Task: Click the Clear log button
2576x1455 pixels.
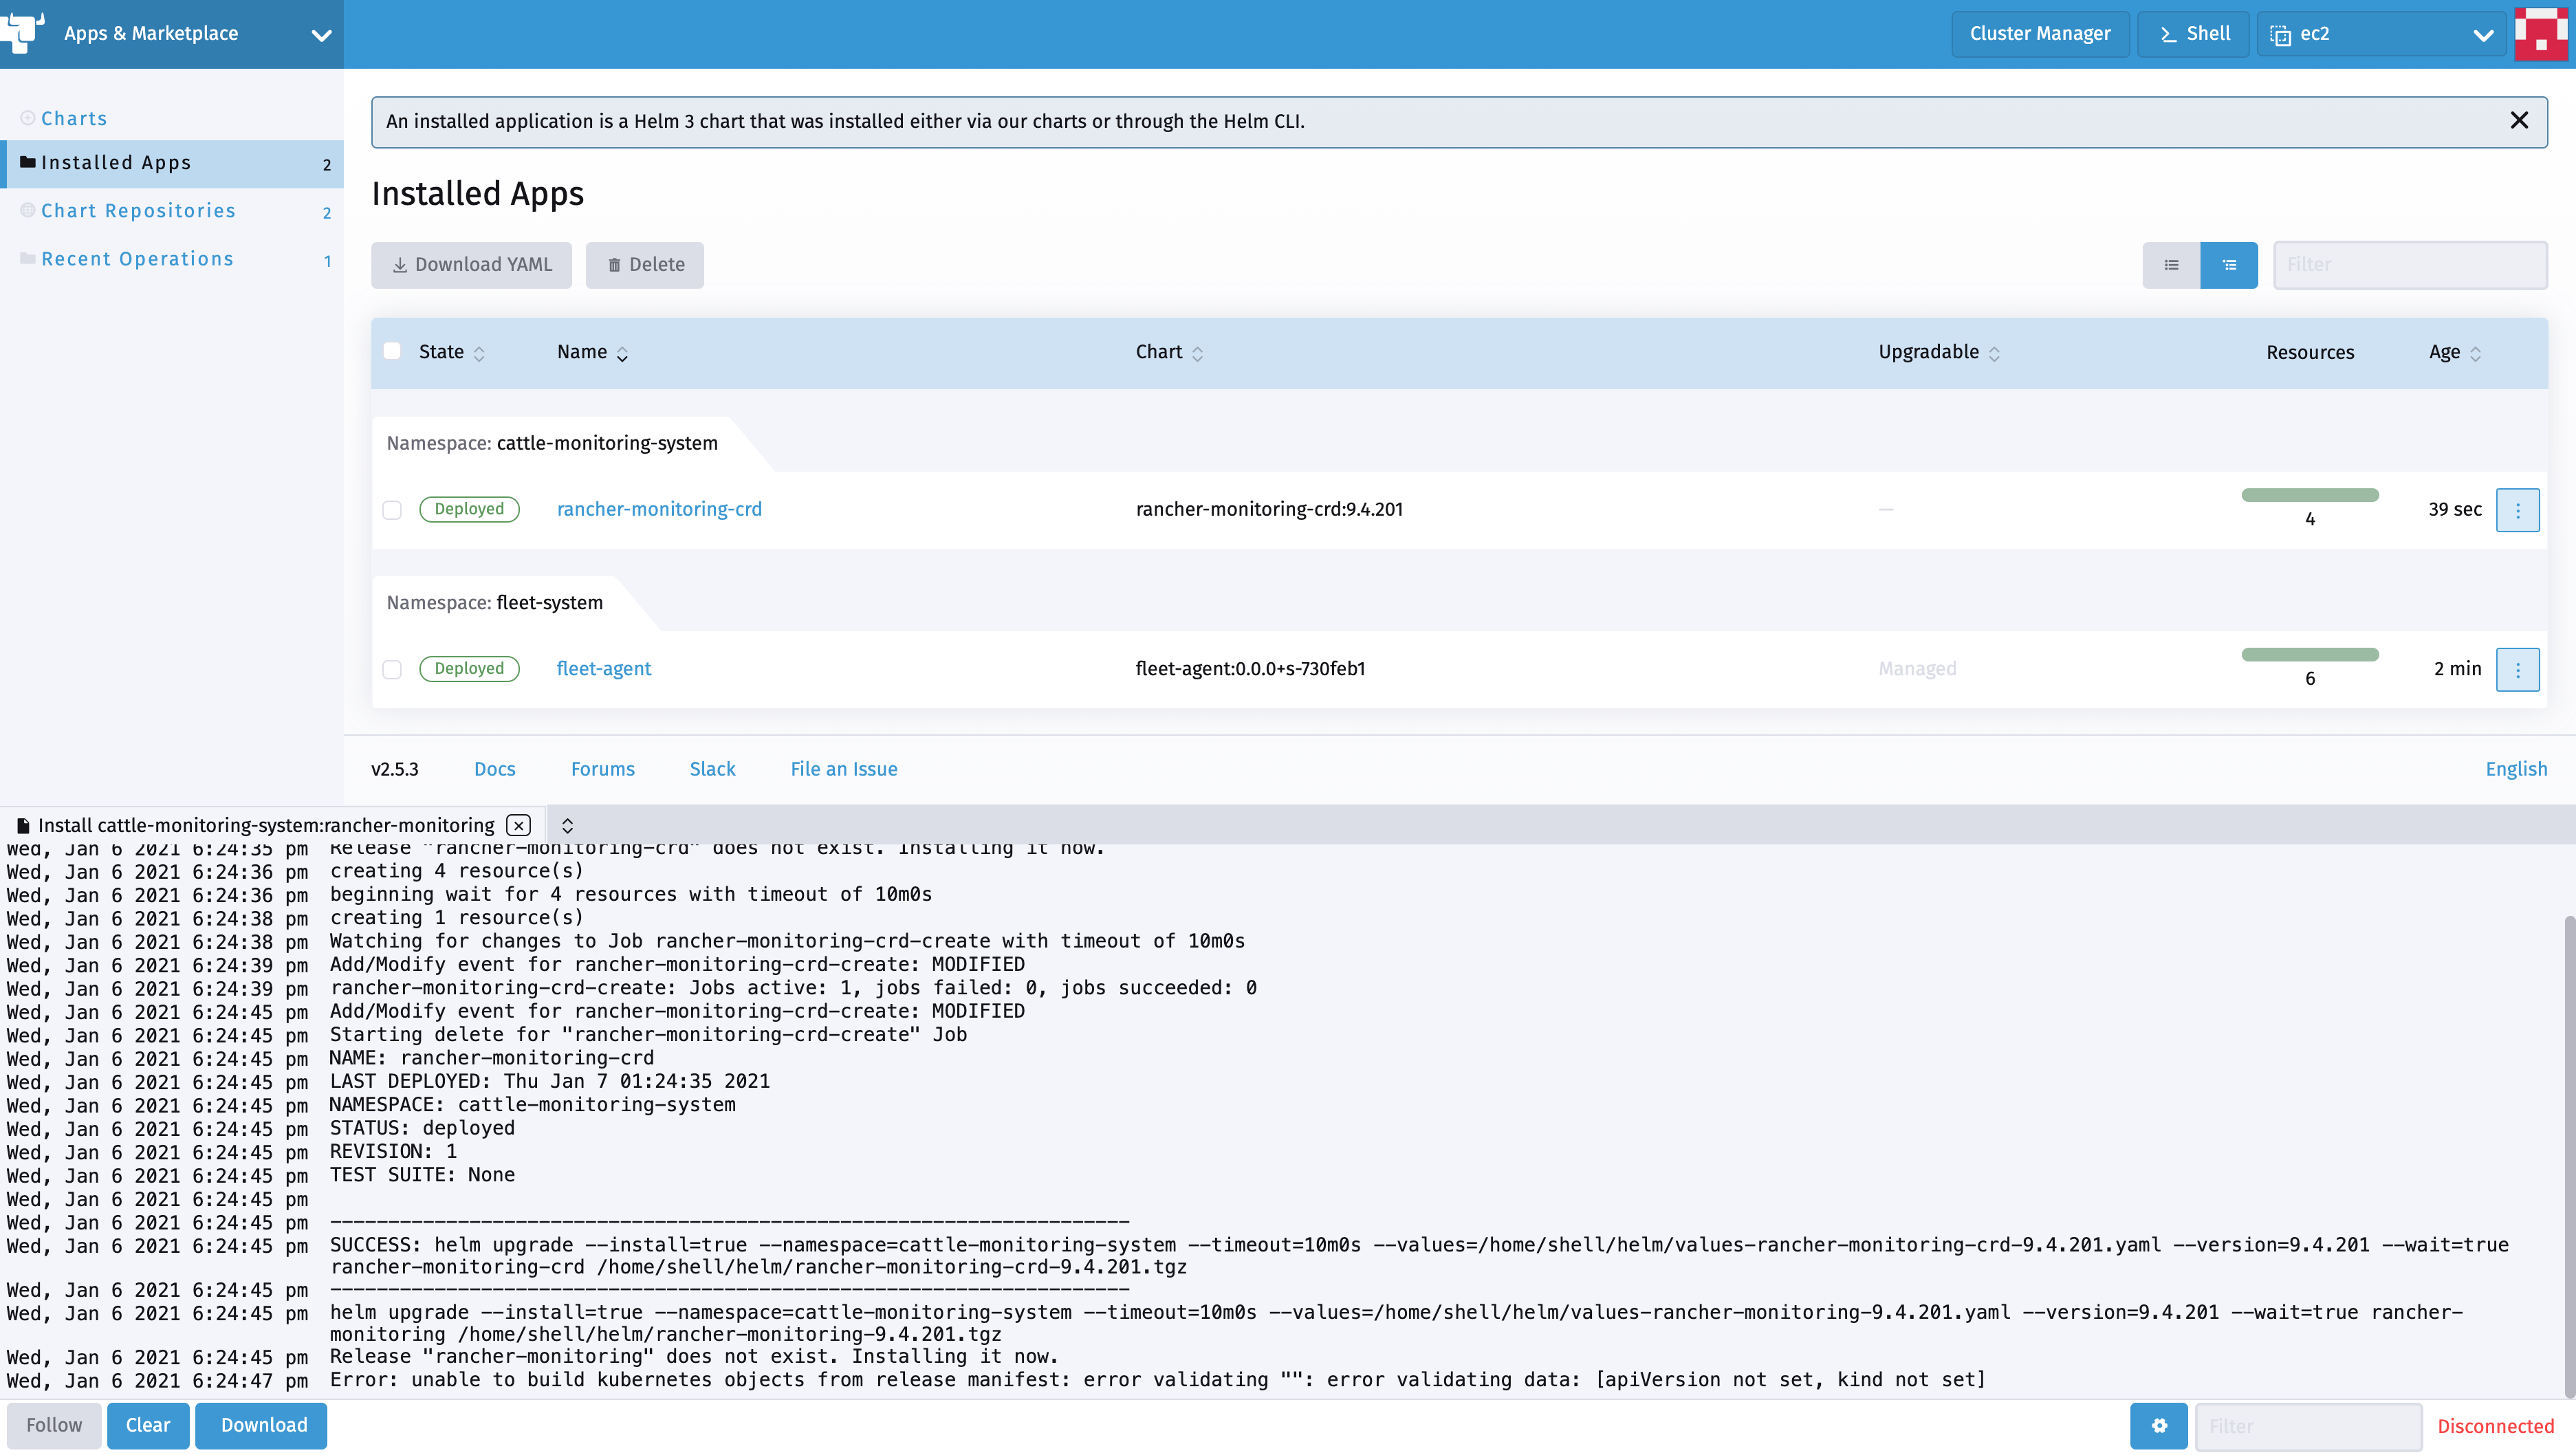Action: [148, 1425]
